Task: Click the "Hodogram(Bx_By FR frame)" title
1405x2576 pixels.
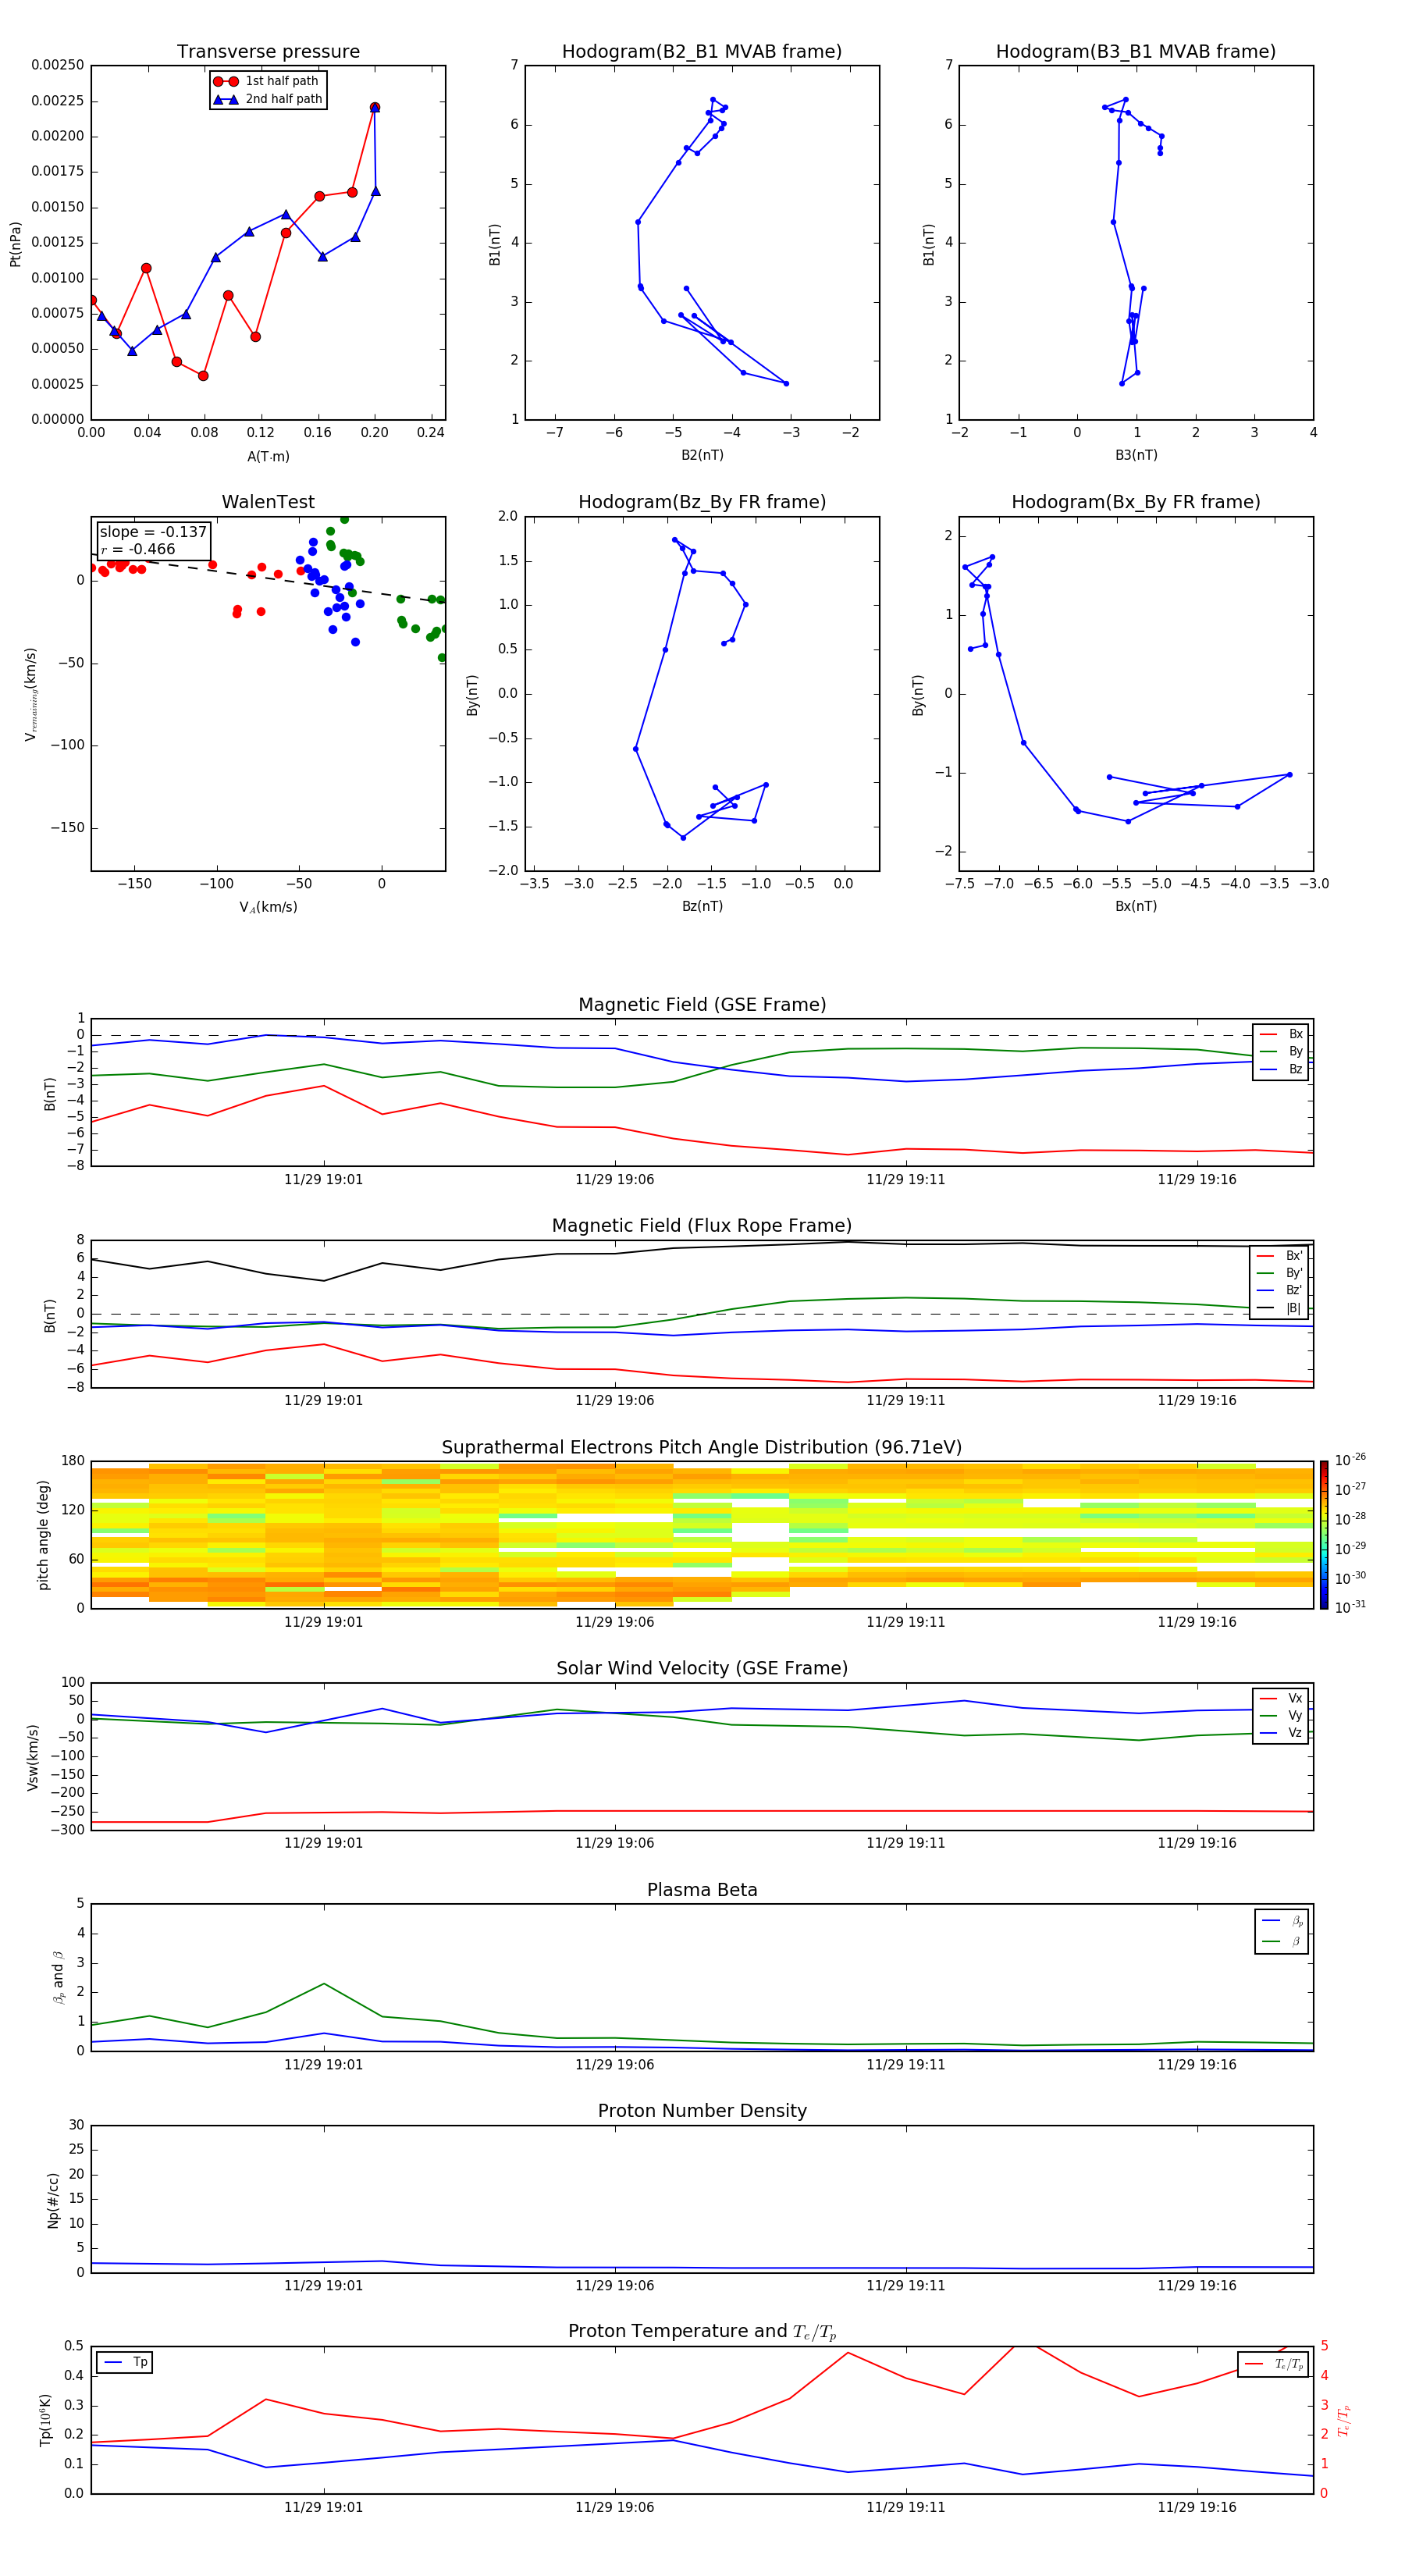Action: point(1135,502)
